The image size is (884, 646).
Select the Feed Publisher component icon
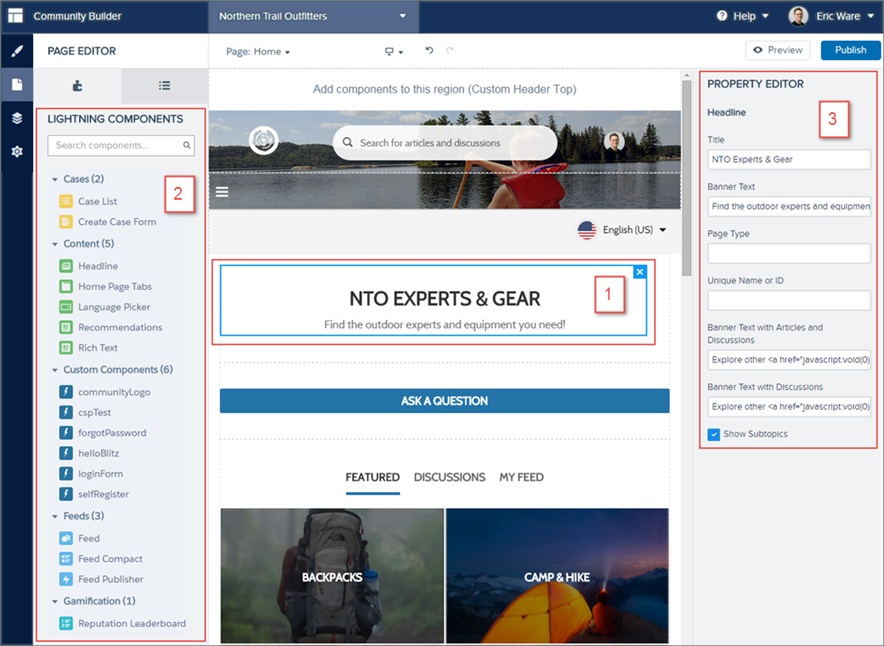coord(66,579)
